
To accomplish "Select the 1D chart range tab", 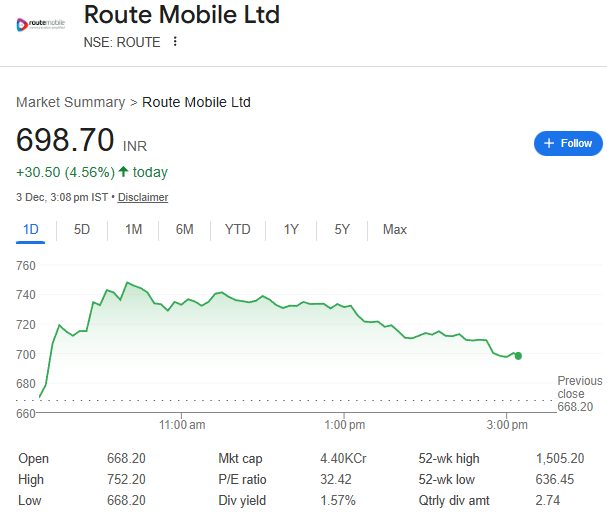I will pyautogui.click(x=31, y=230).
